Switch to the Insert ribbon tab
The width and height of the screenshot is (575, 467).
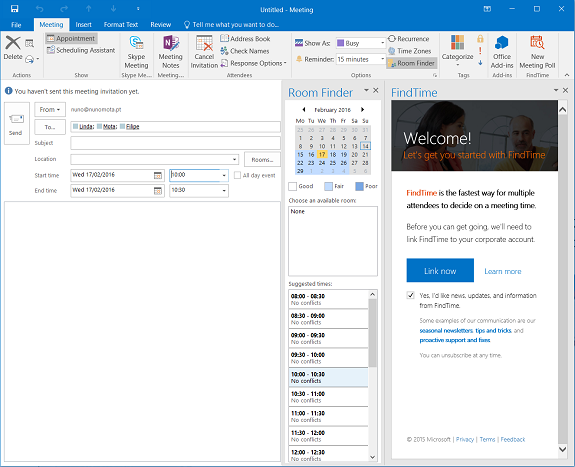click(x=83, y=25)
